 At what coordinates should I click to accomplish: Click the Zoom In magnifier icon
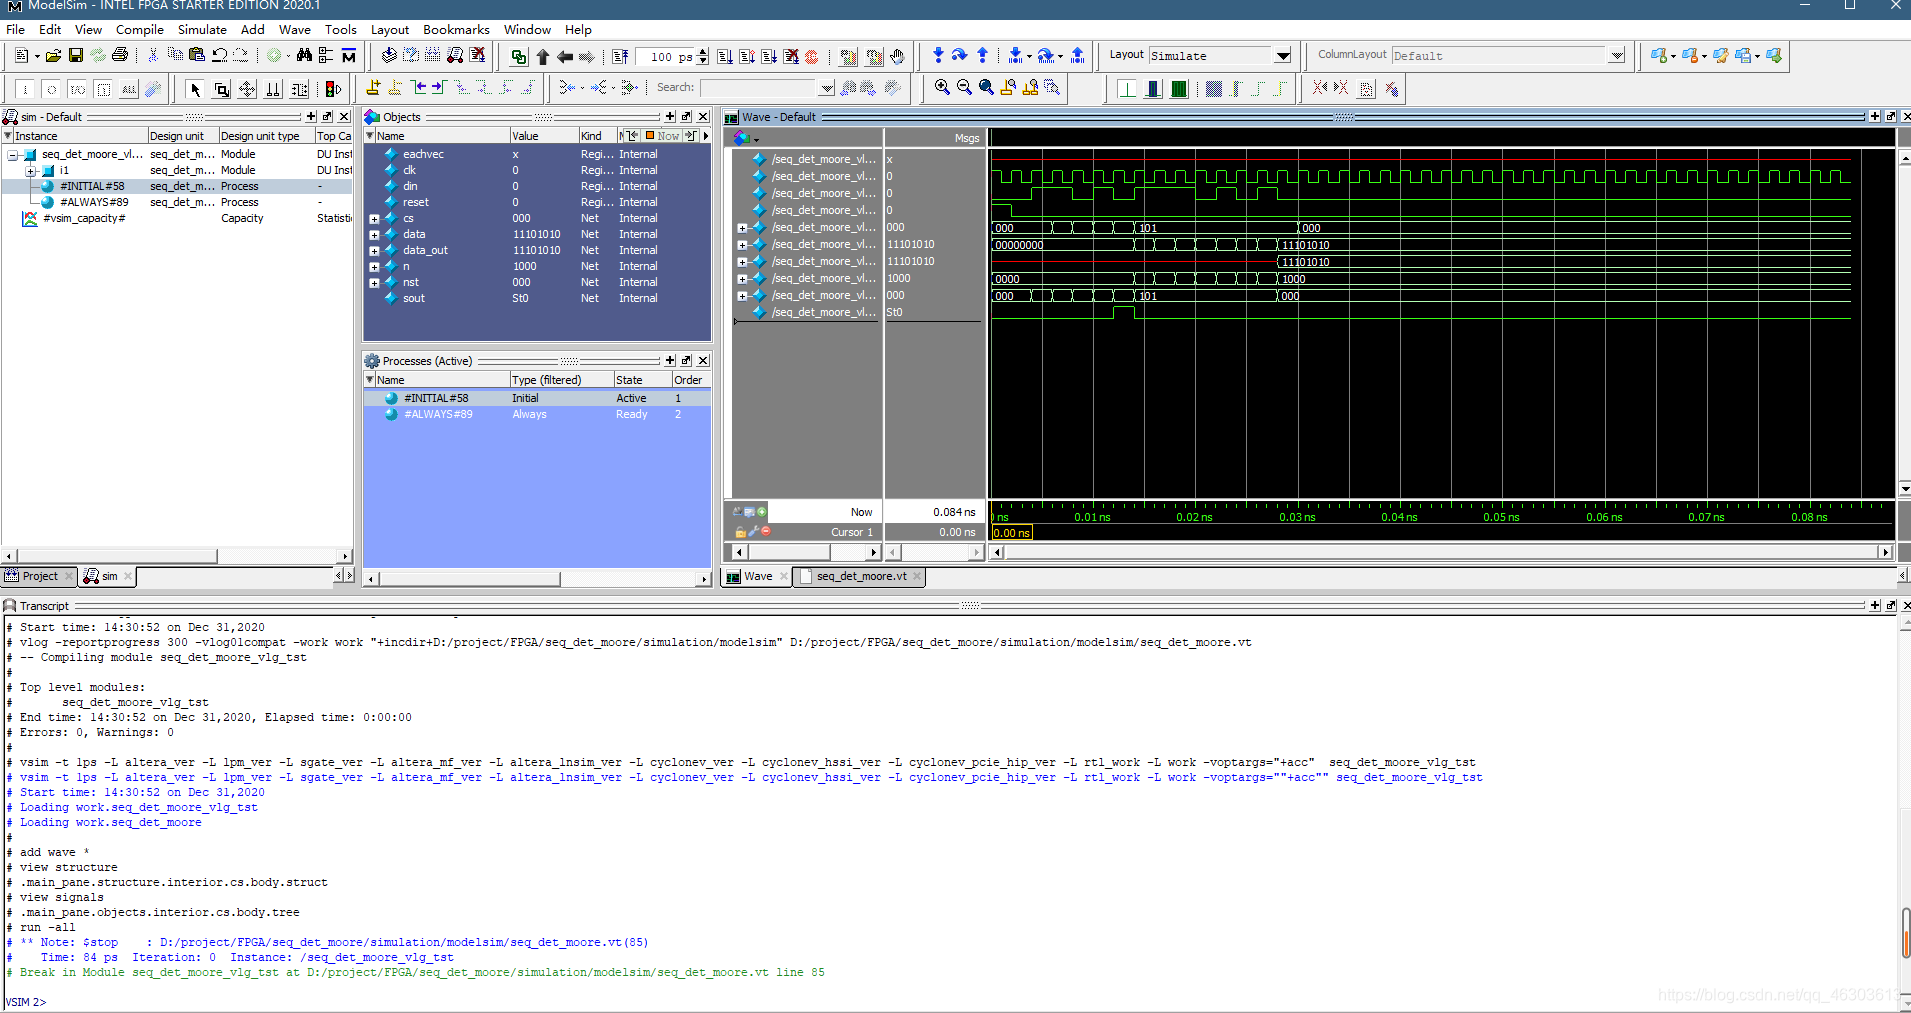[x=942, y=88]
